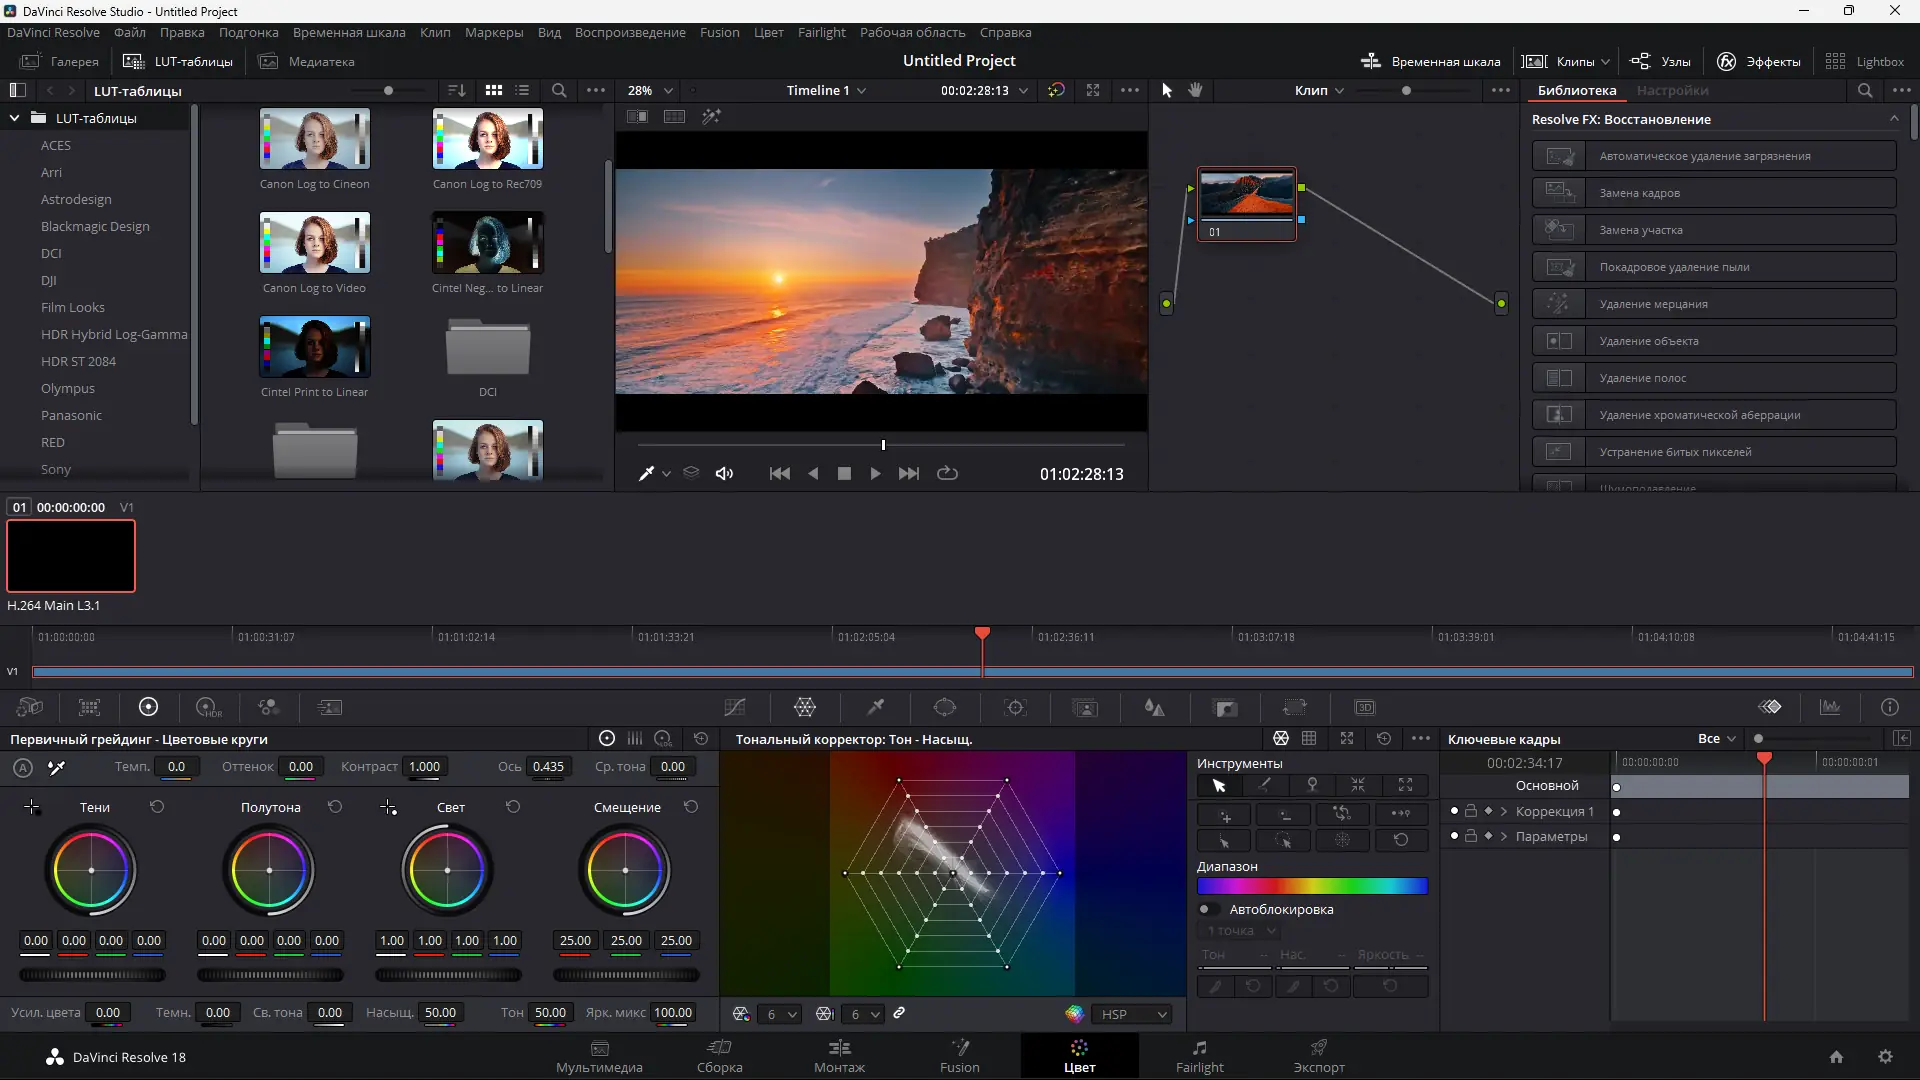Switch LUT browser to list view

coord(522,90)
